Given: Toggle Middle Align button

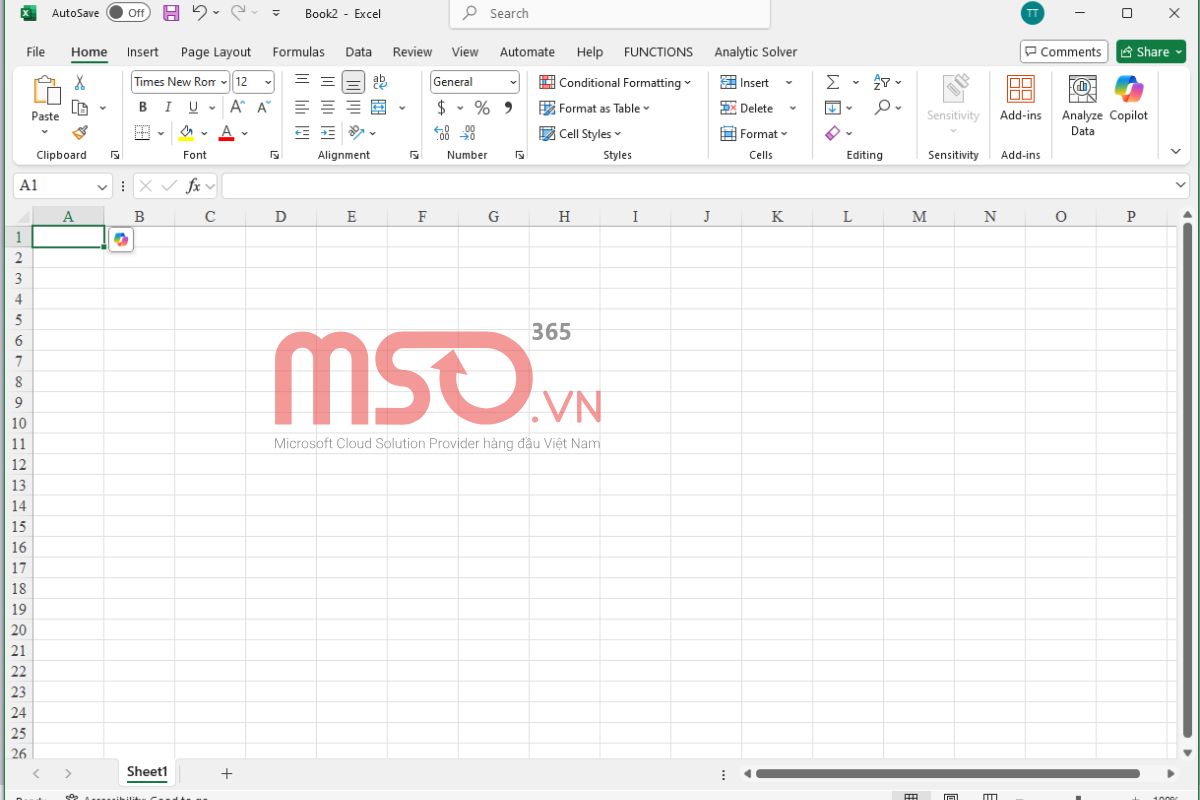Looking at the screenshot, I should pos(328,82).
